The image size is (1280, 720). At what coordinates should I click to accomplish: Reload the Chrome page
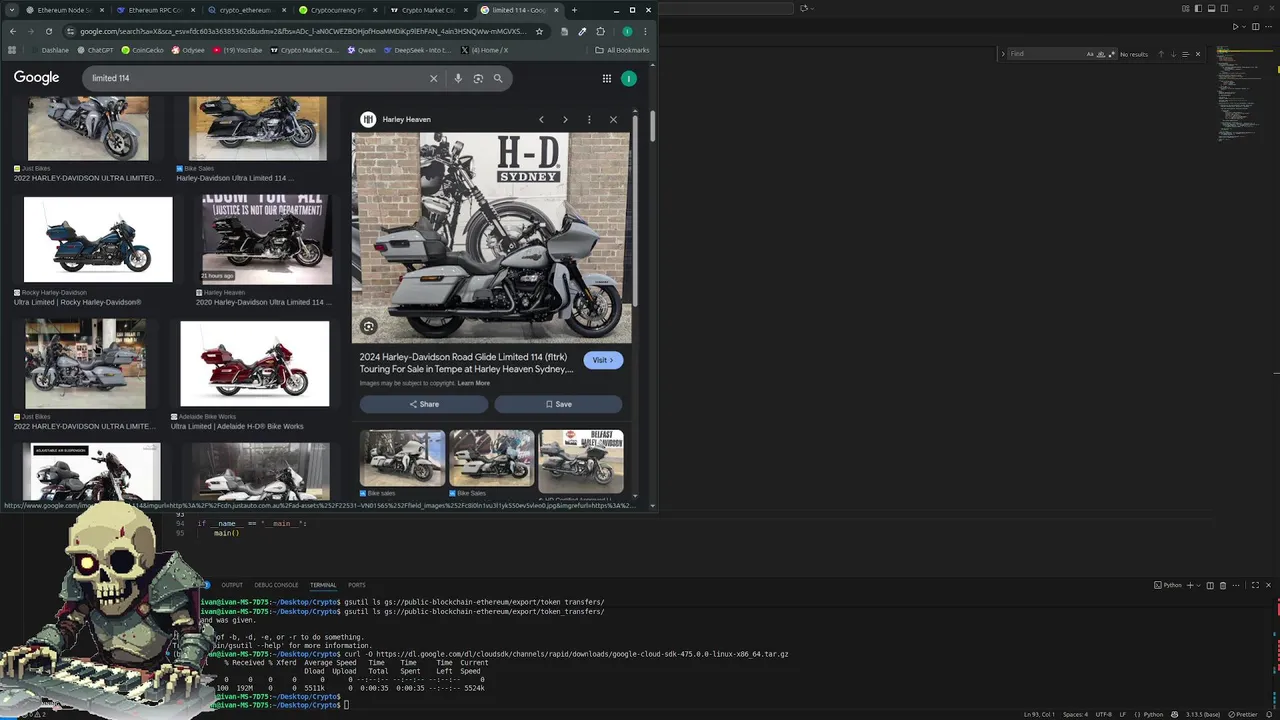point(48,31)
